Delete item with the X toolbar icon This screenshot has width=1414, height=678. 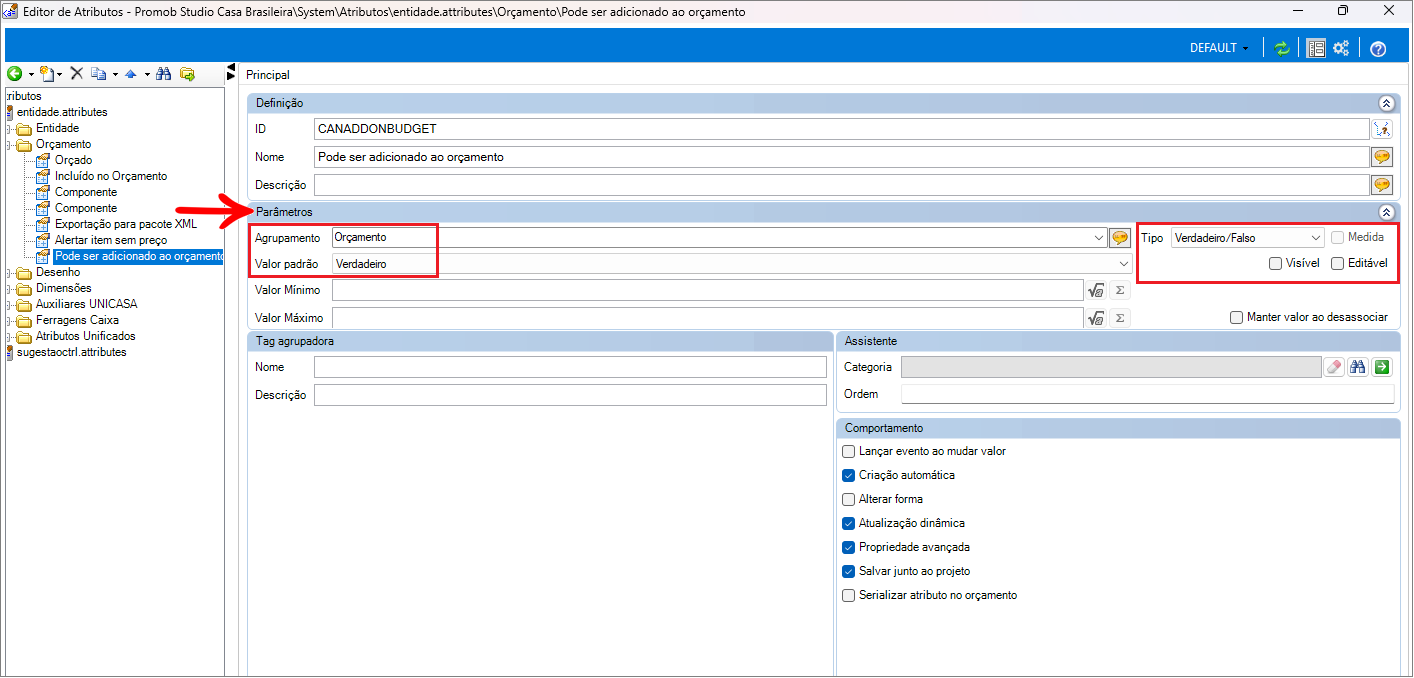click(x=76, y=74)
